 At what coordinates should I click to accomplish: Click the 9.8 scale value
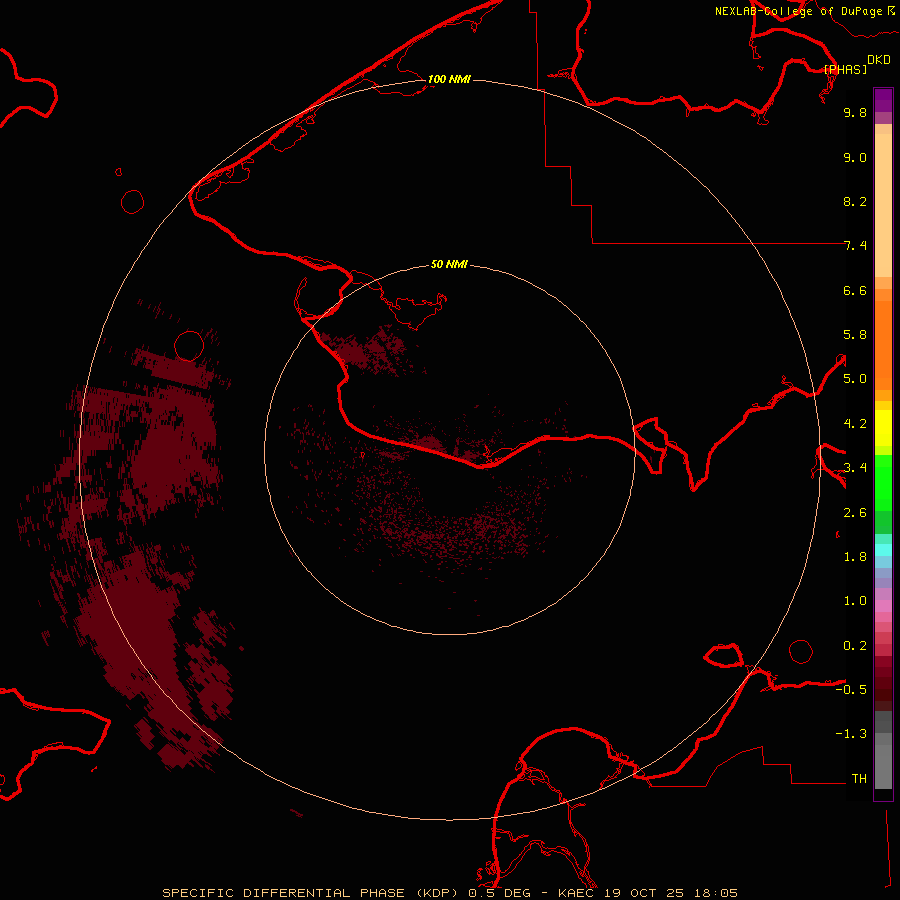pyautogui.click(x=855, y=112)
